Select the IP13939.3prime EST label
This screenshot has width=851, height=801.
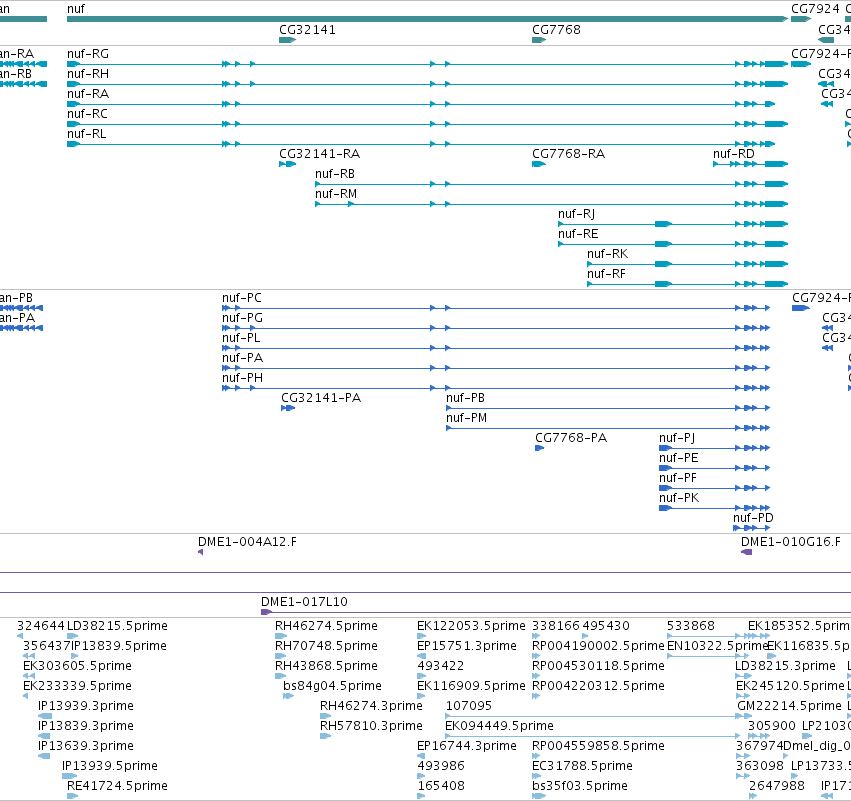click(x=86, y=706)
